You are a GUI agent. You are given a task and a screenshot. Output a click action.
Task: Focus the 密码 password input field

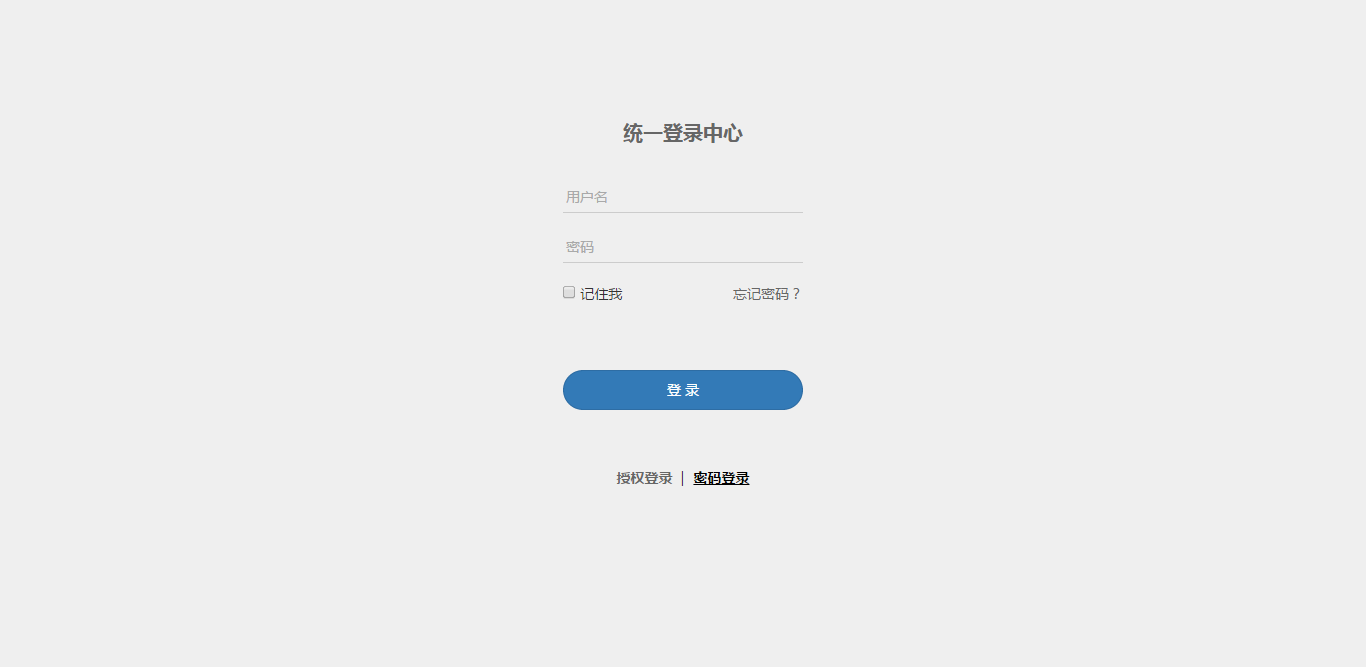[683, 247]
